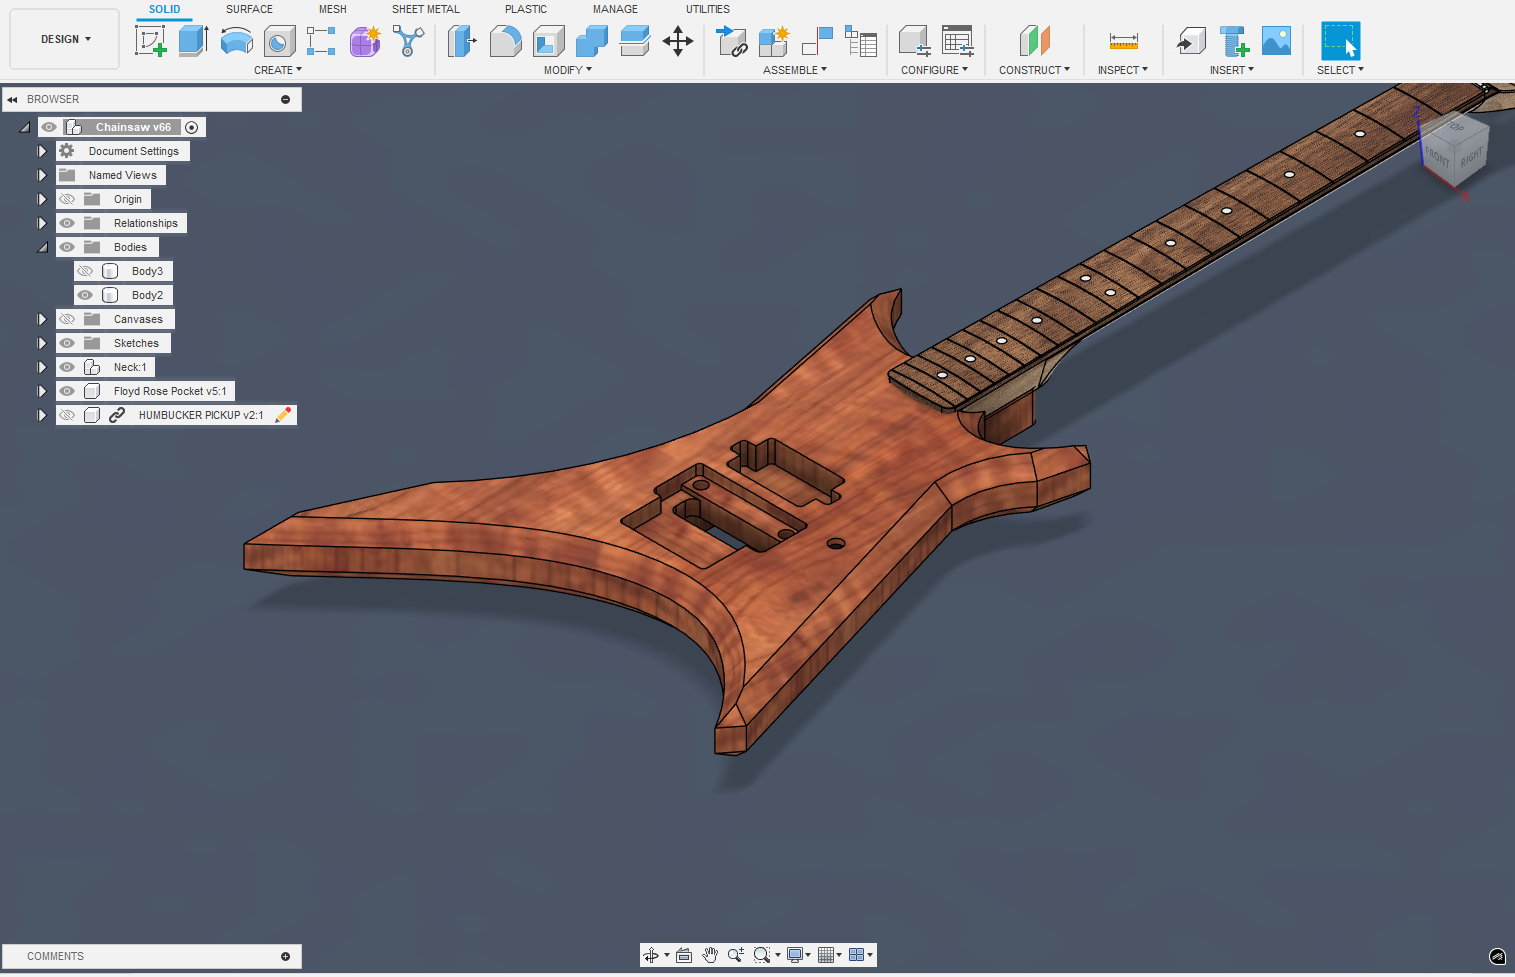Open the DESIGN workspace dropdown
1515x977 pixels.
[x=65, y=39]
